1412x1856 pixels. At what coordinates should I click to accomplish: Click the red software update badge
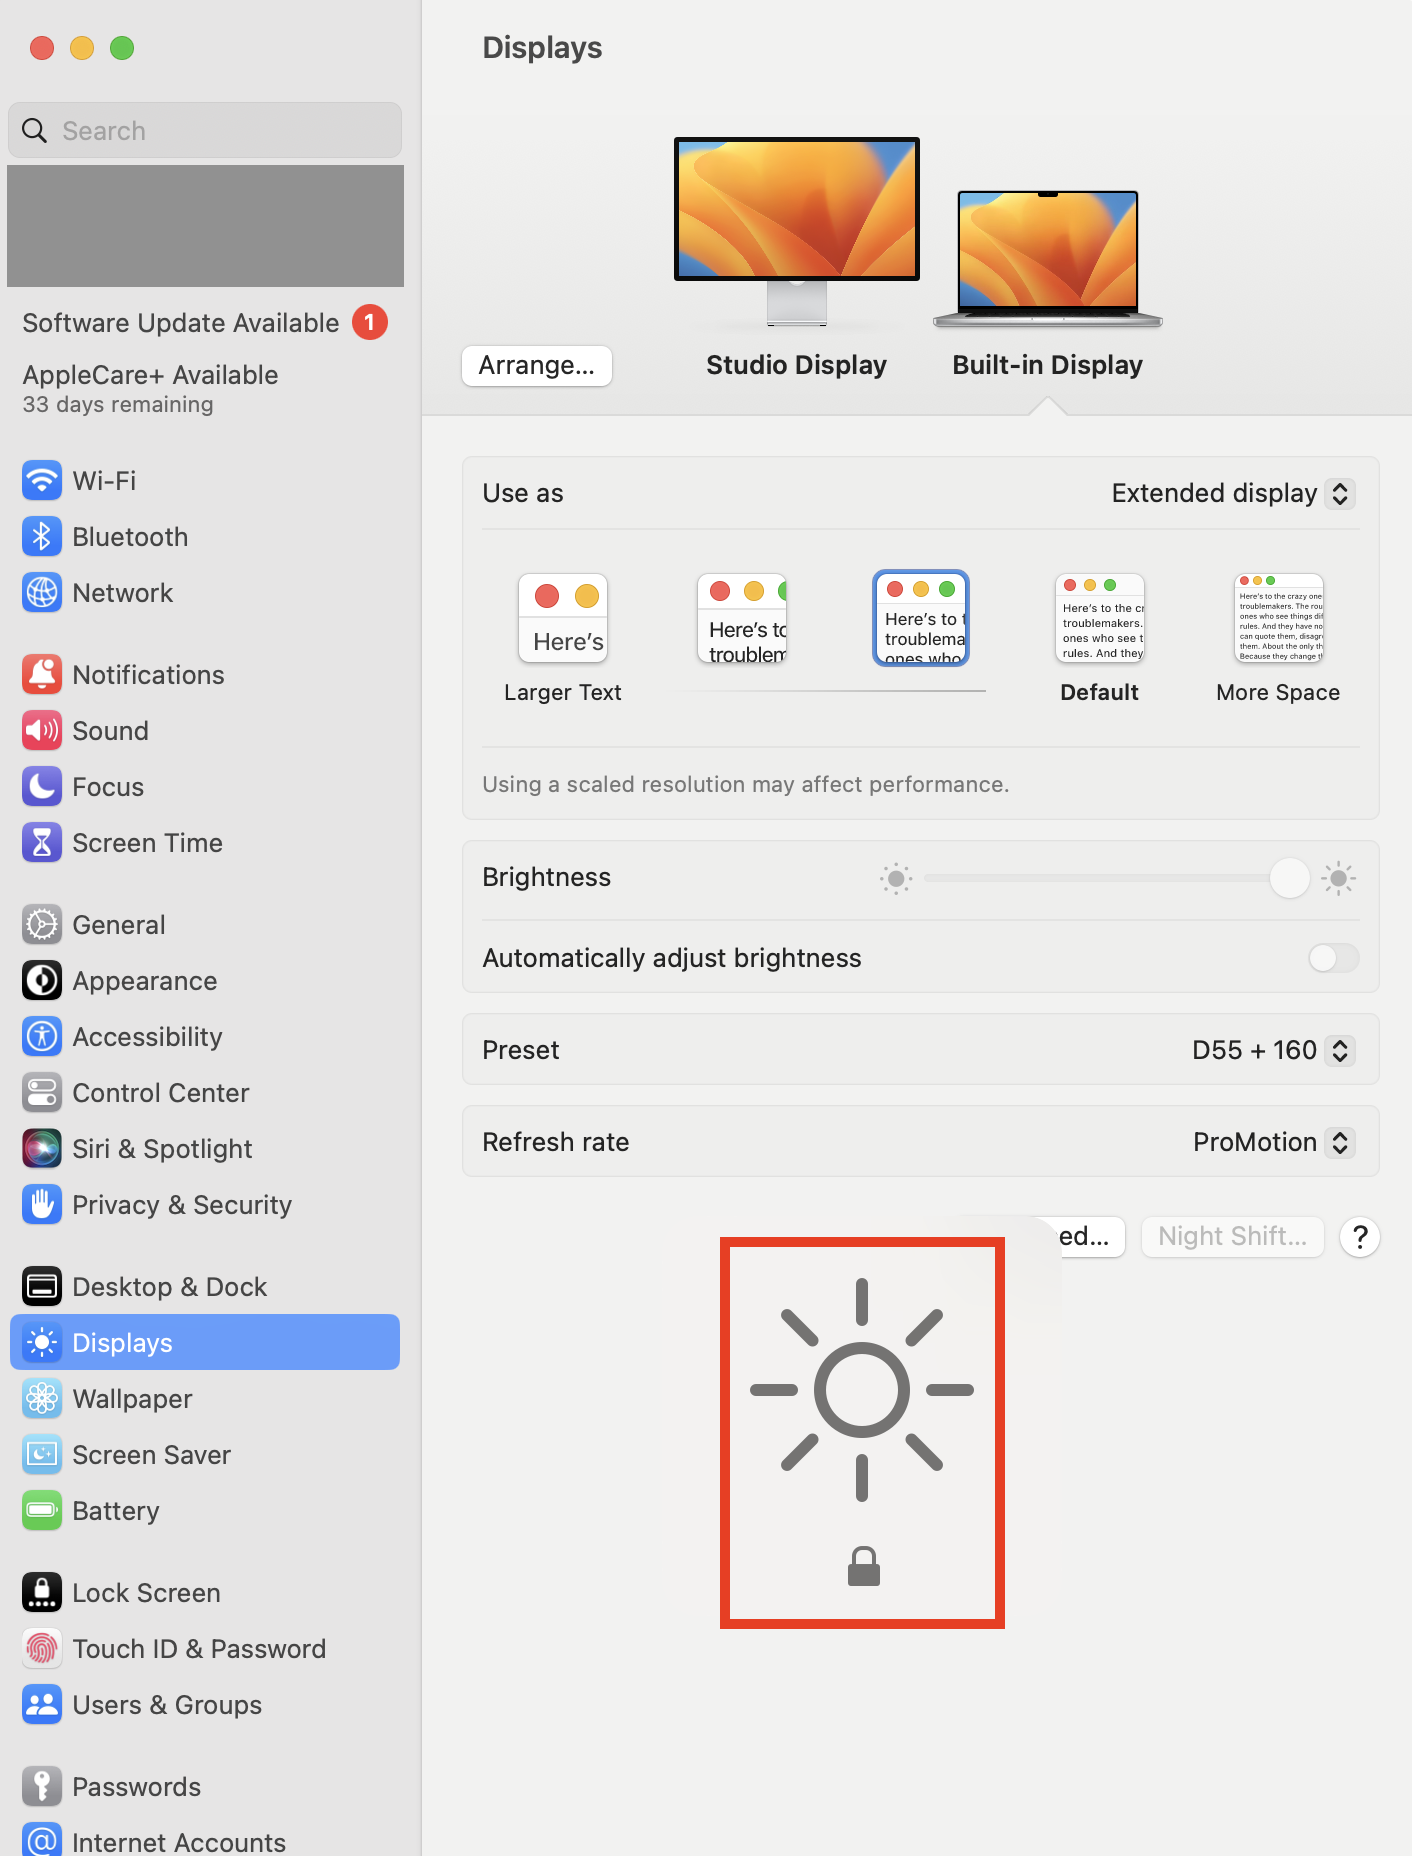(370, 322)
